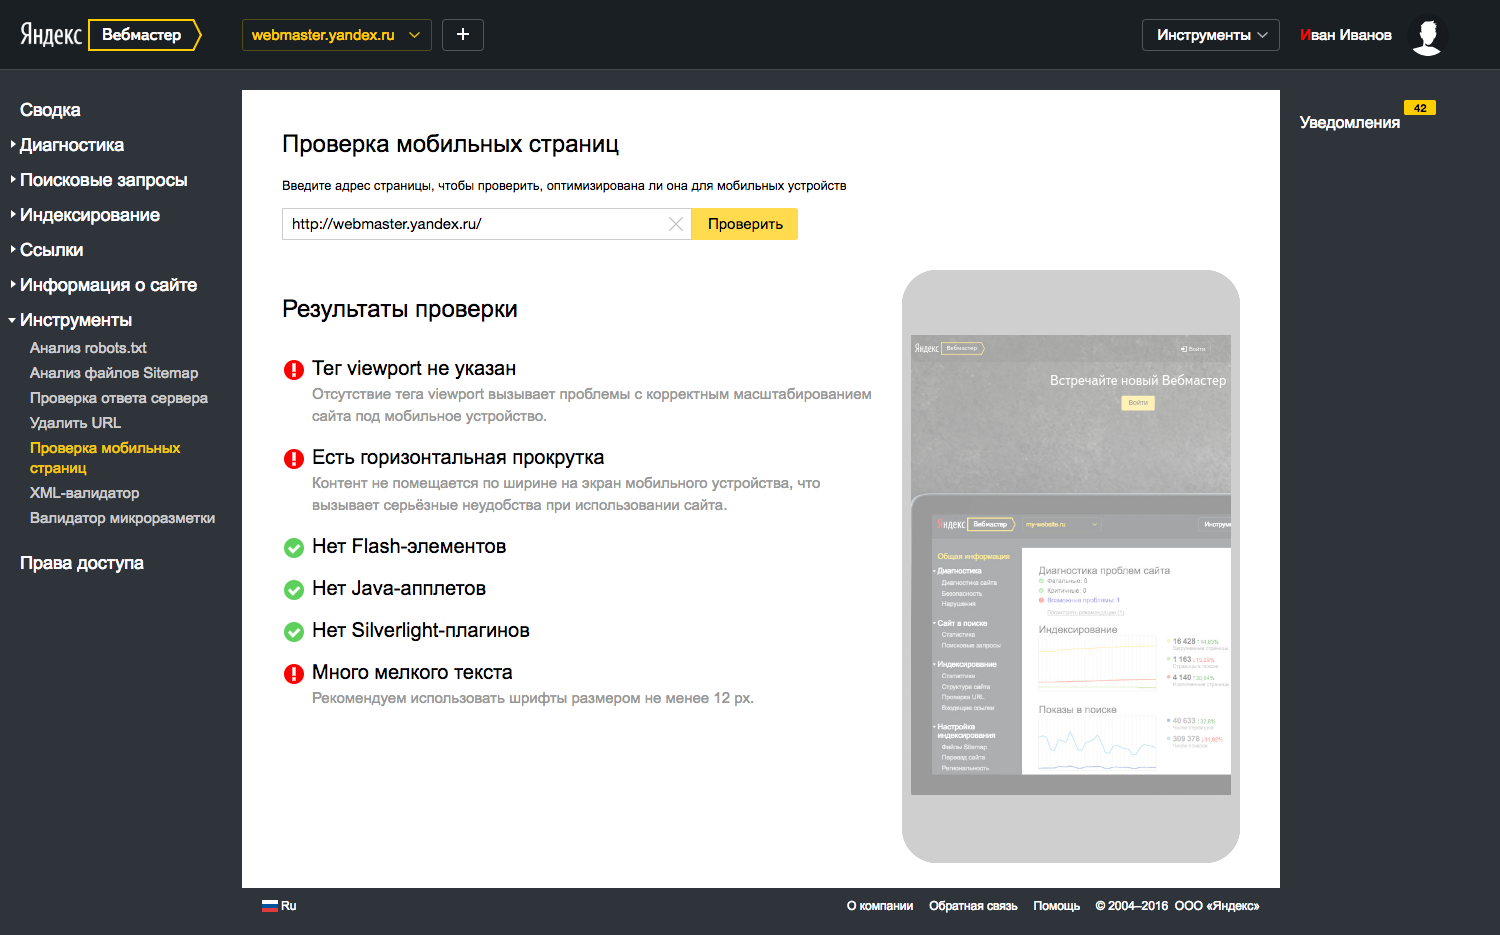Open Валидатор микроразметки tool
1500x935 pixels.
(x=123, y=518)
